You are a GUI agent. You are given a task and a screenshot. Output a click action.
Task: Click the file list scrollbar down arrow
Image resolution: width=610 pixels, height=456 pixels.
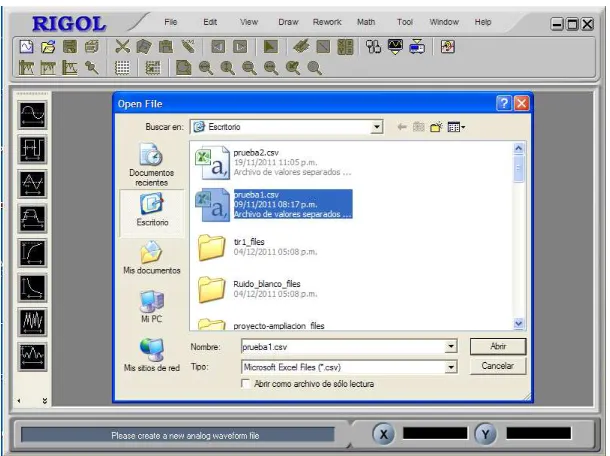click(x=519, y=323)
